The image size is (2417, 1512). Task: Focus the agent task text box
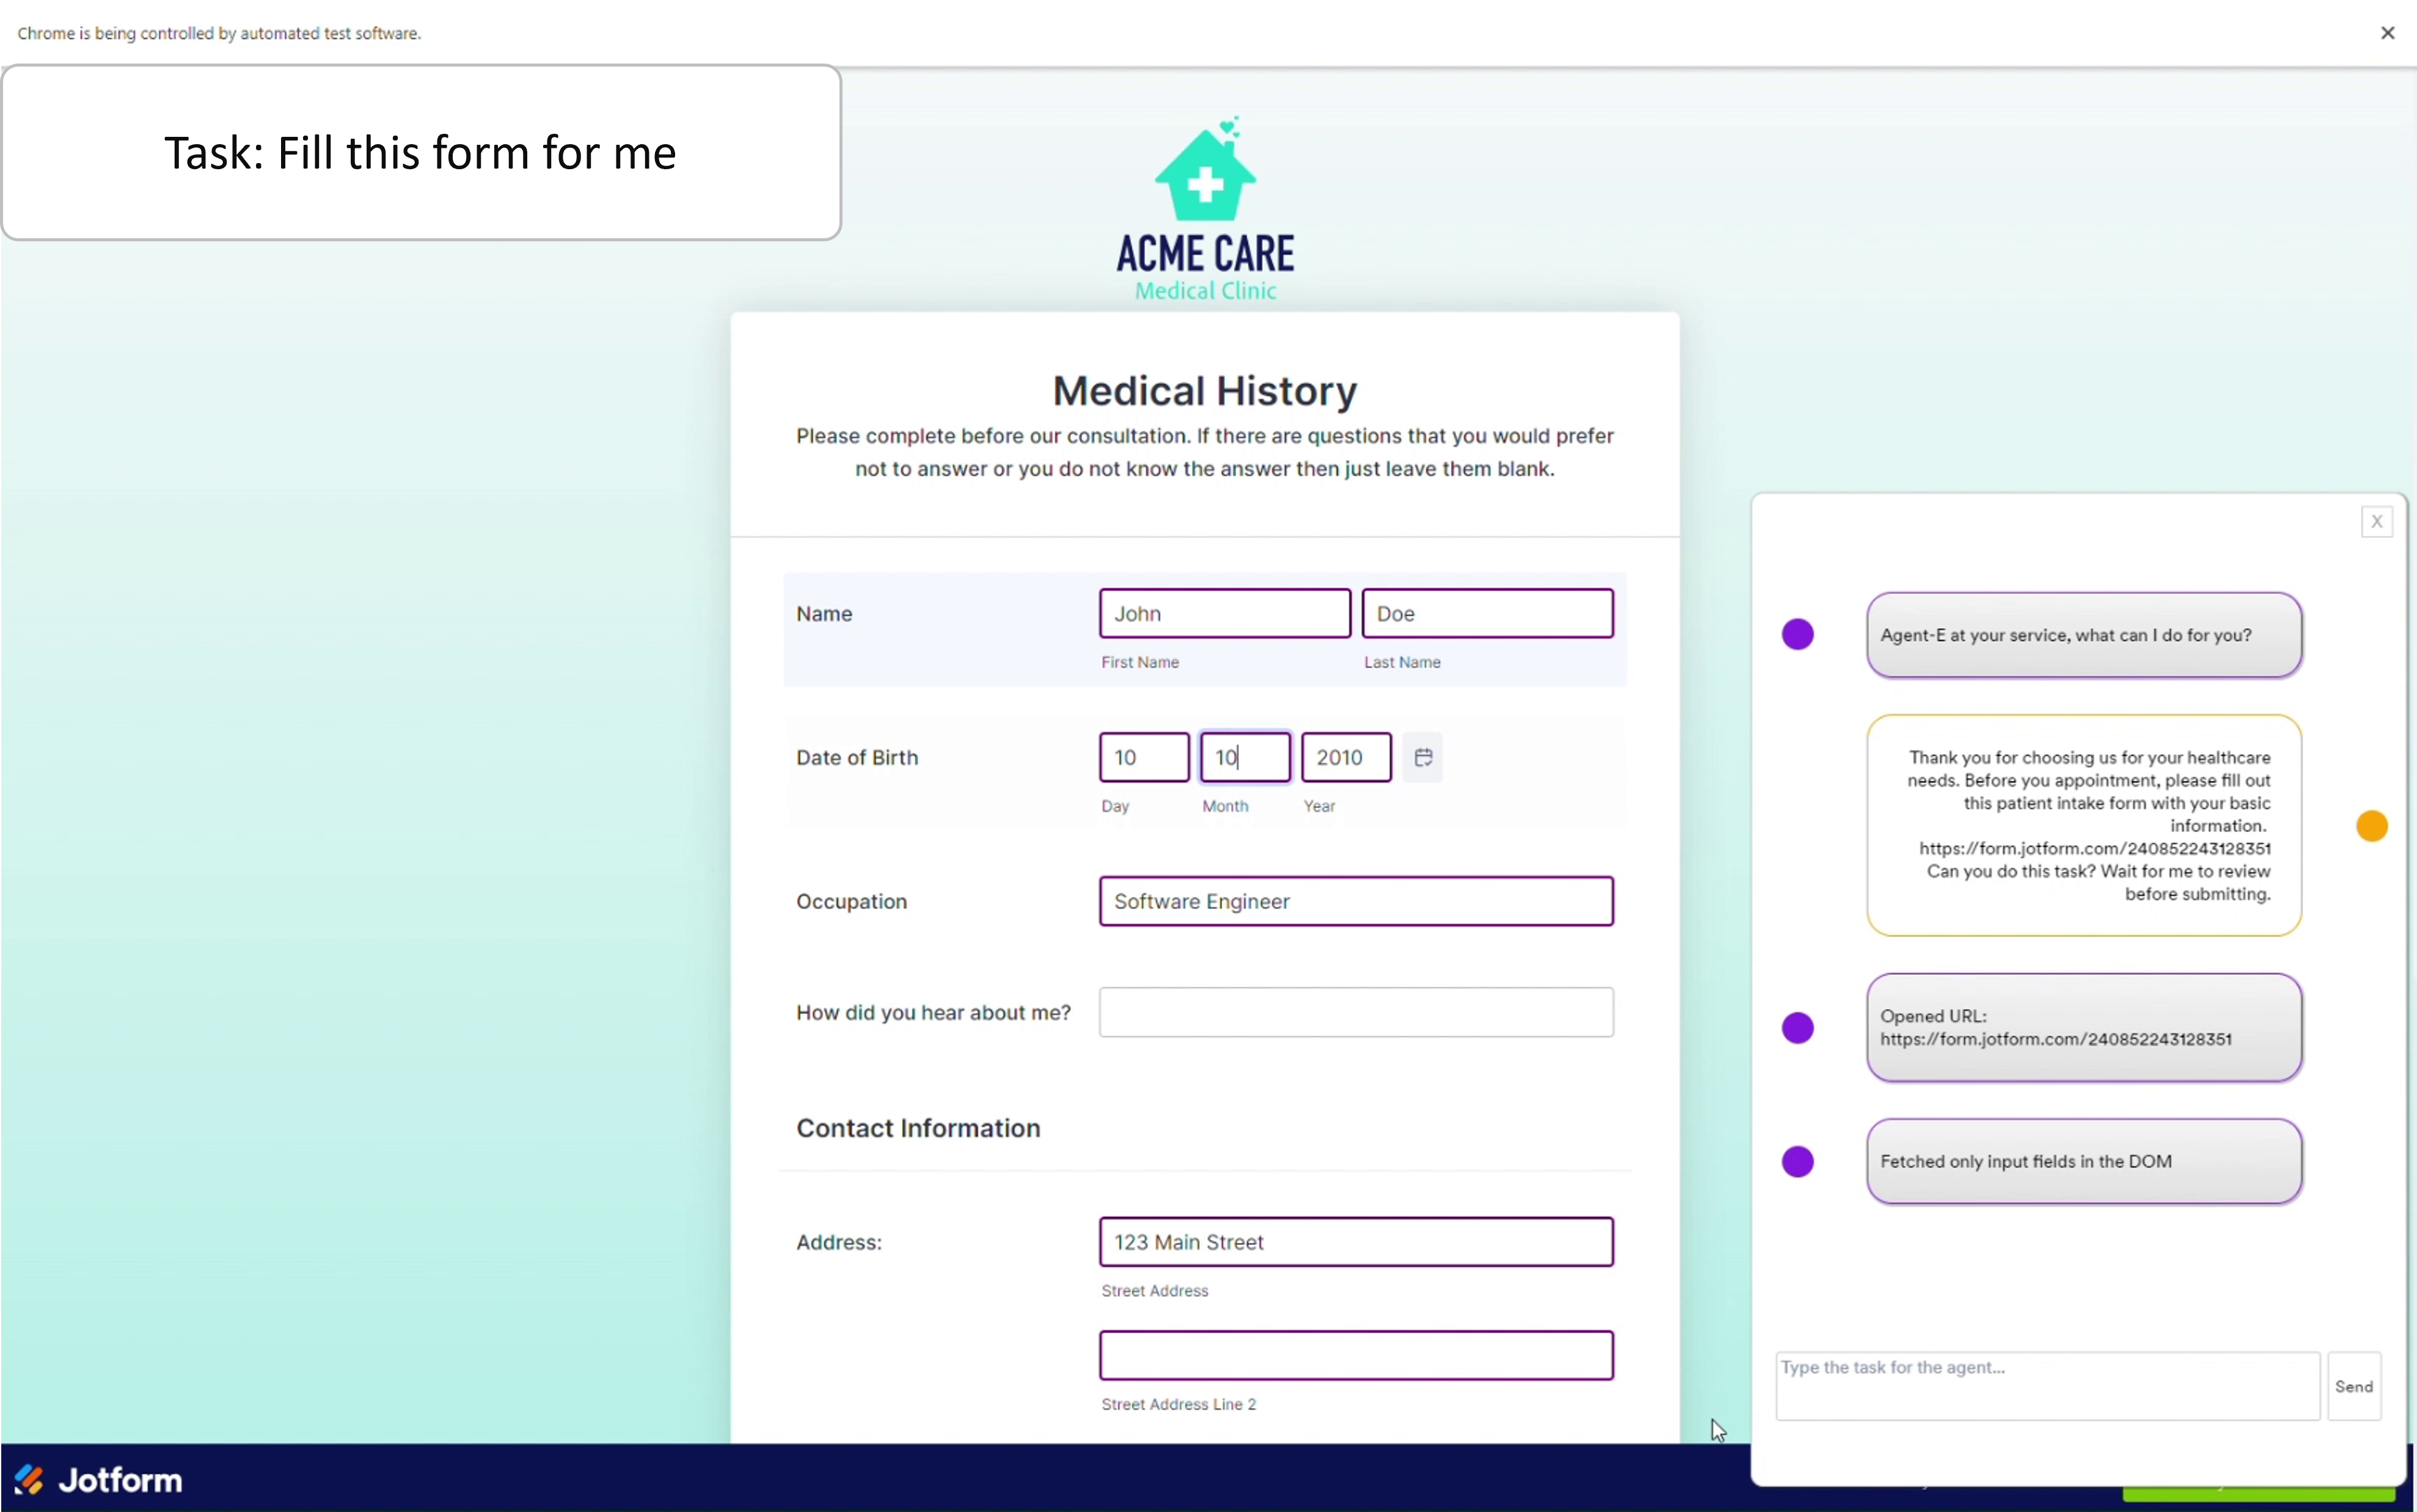click(2046, 1385)
